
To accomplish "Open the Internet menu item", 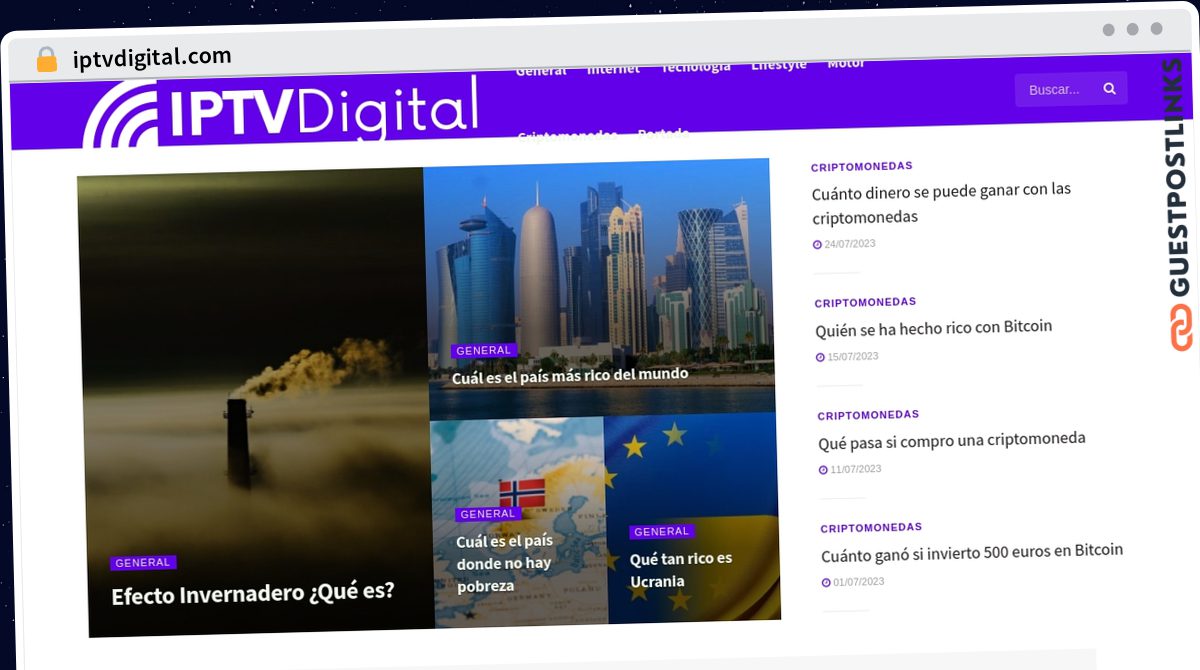I will point(613,69).
